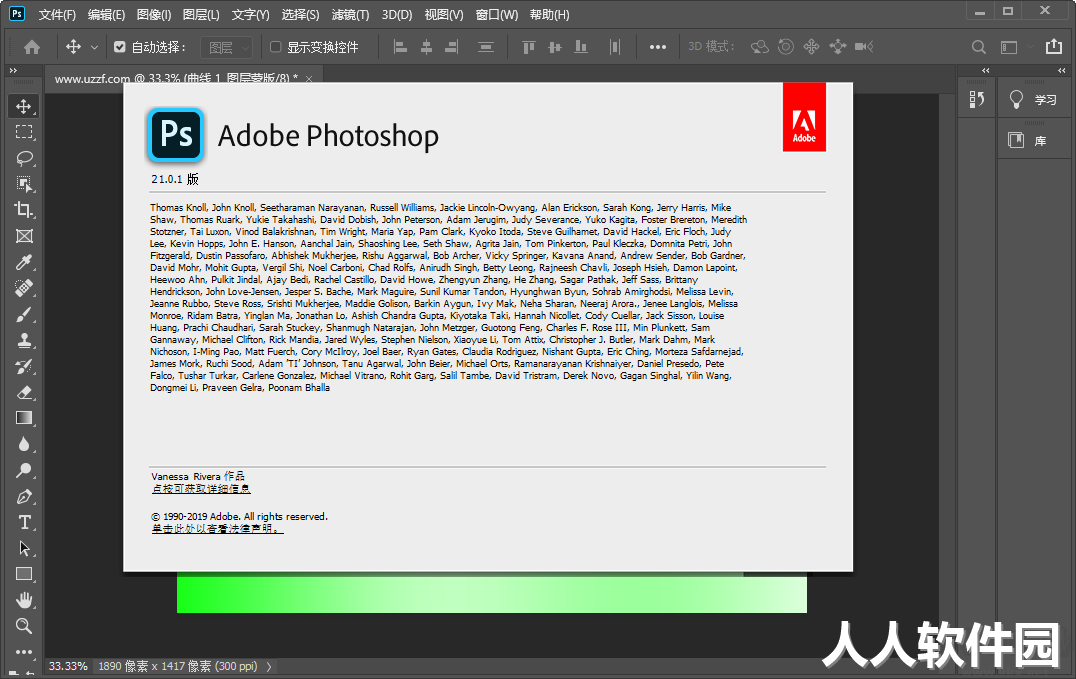Image resolution: width=1076 pixels, height=679 pixels.
Task: Click the legal notices link
Action: click(218, 529)
